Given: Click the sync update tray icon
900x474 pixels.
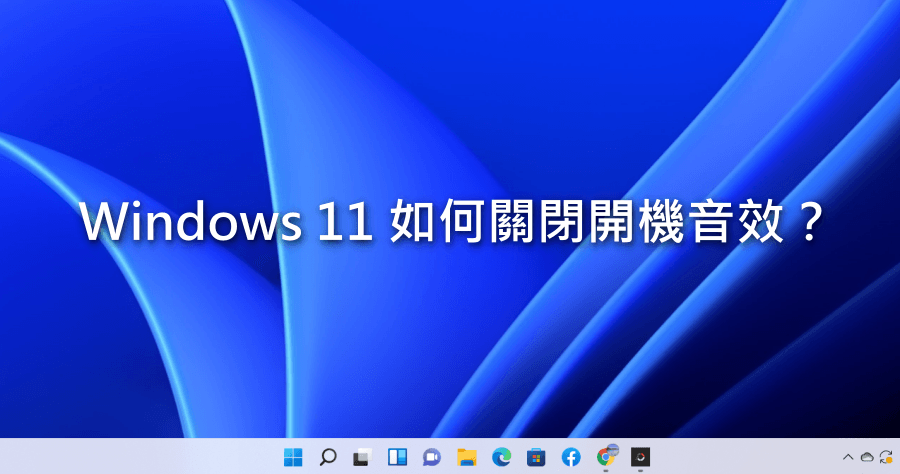Looking at the screenshot, I should coord(886,457).
